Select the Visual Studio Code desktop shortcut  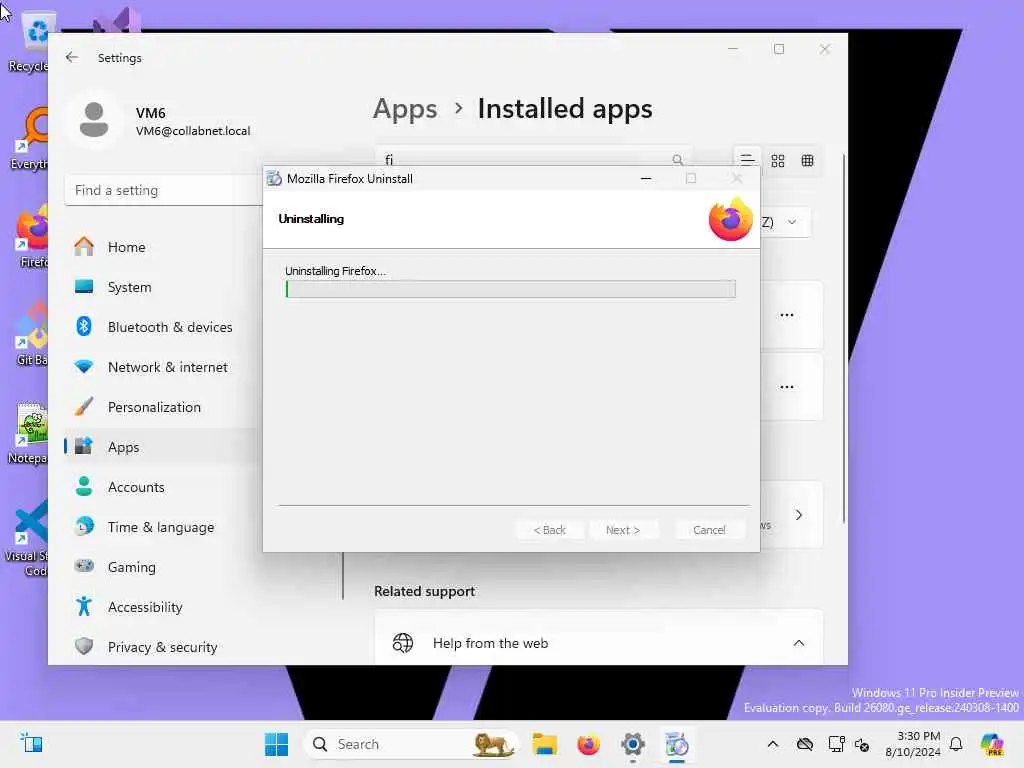click(26, 537)
